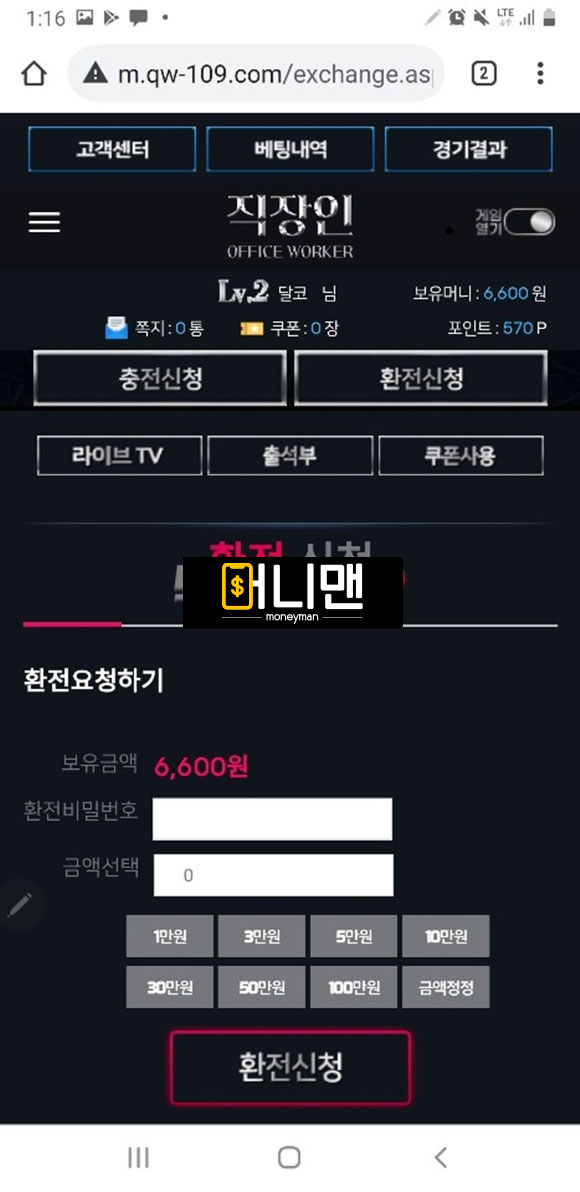580x1192 pixels.
Task: Click the red-outlined 환전신청 submit button
Action: click(290, 1067)
